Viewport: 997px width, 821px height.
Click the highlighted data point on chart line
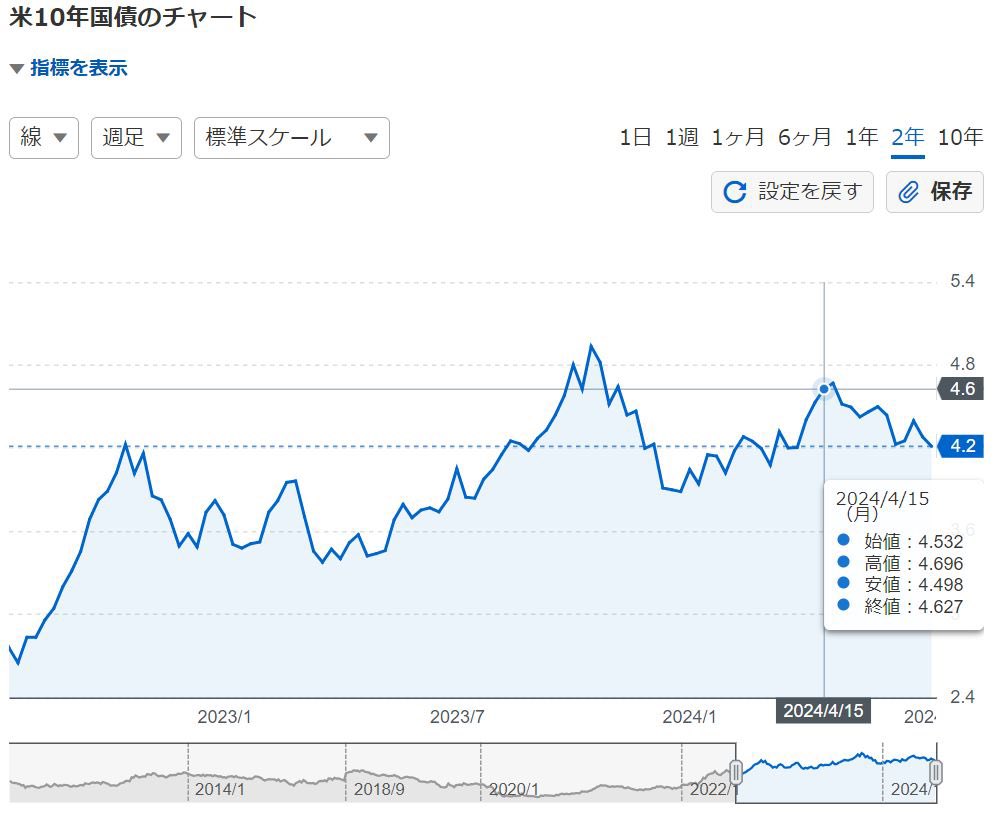click(x=824, y=389)
